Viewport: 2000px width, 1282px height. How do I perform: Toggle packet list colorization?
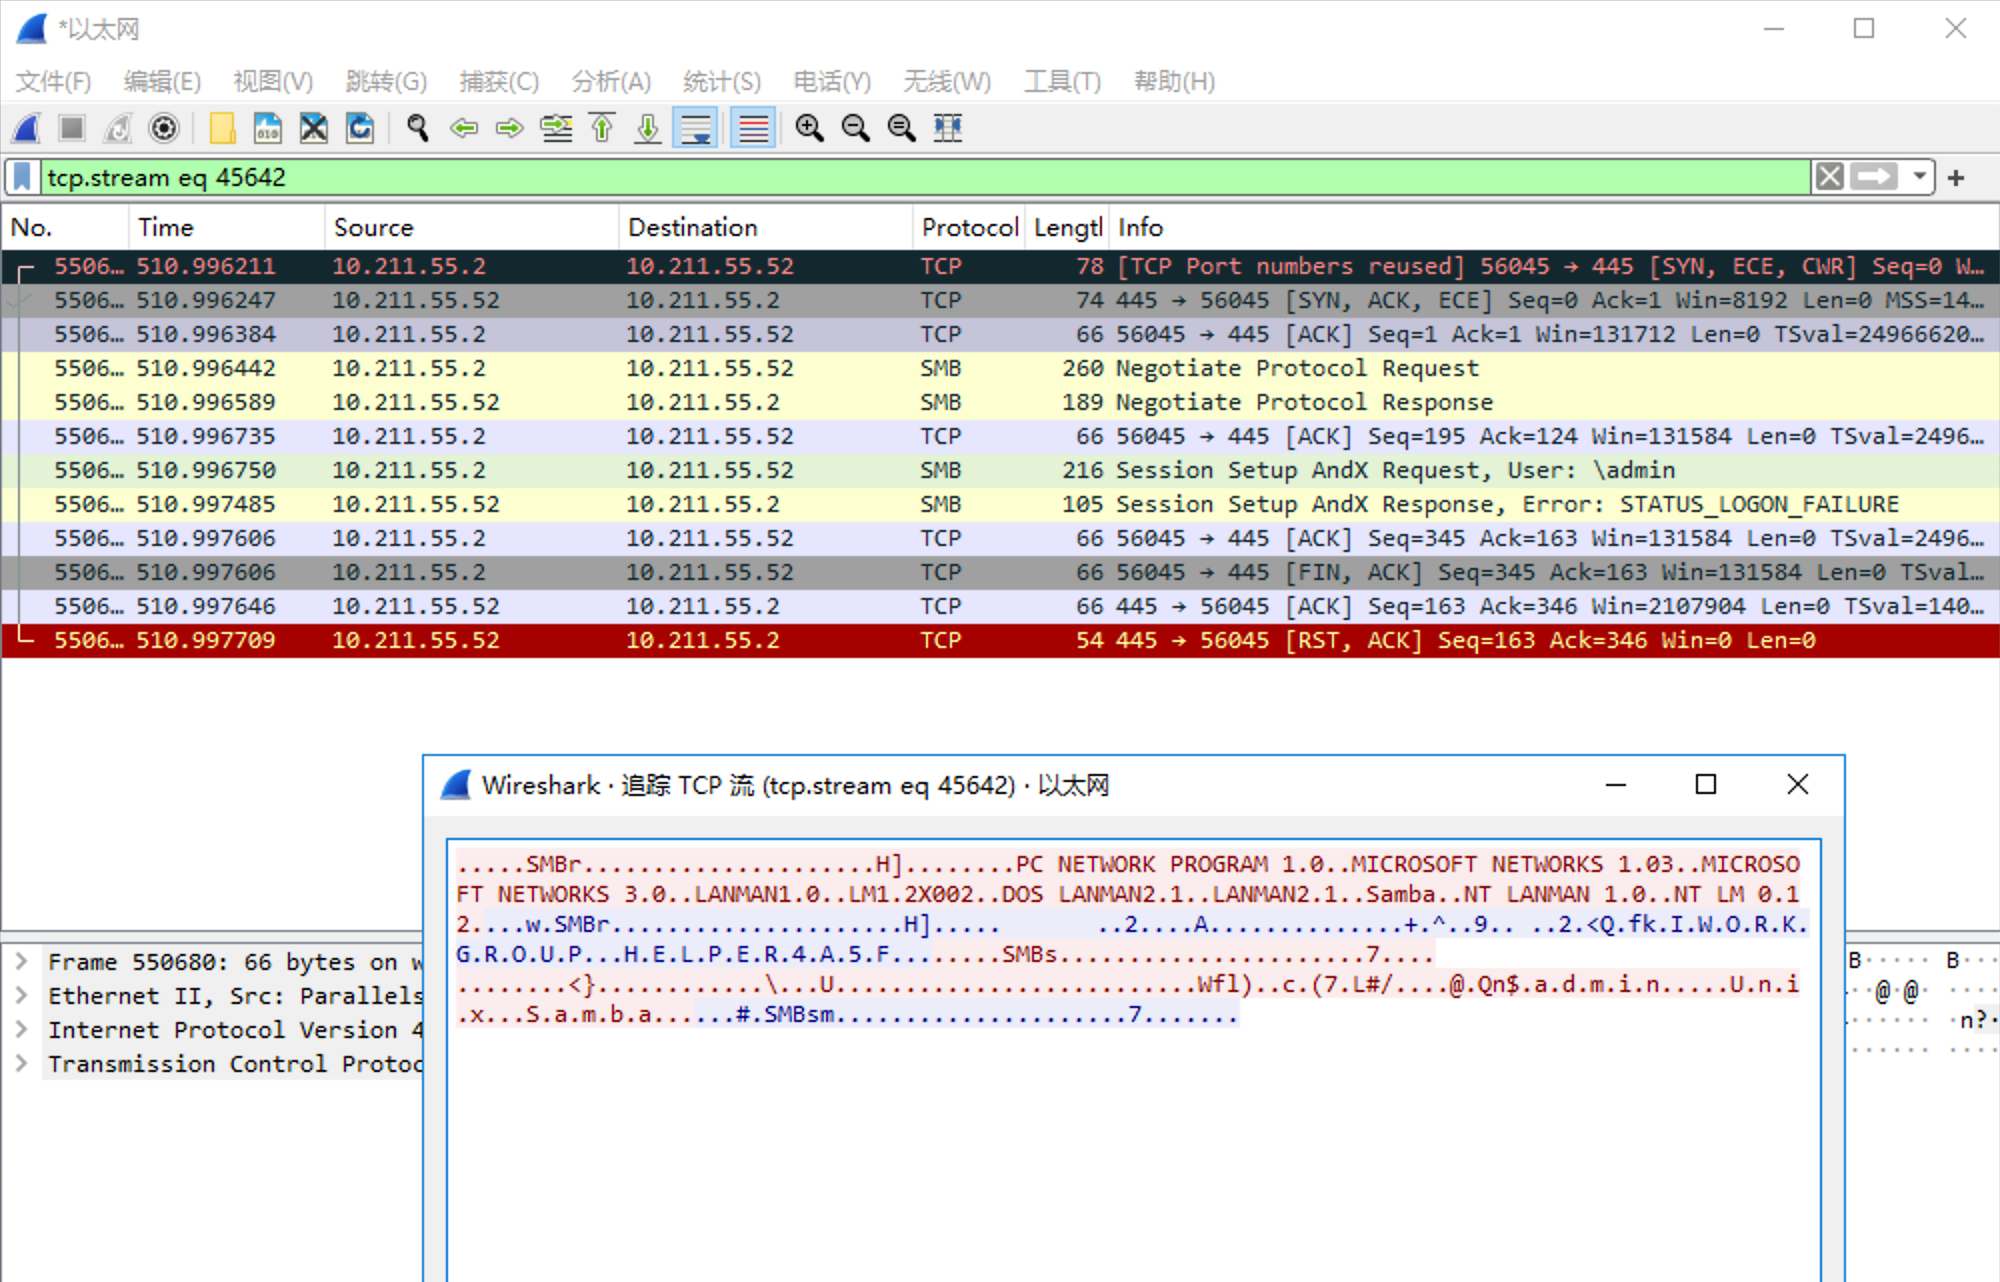pyautogui.click(x=753, y=128)
